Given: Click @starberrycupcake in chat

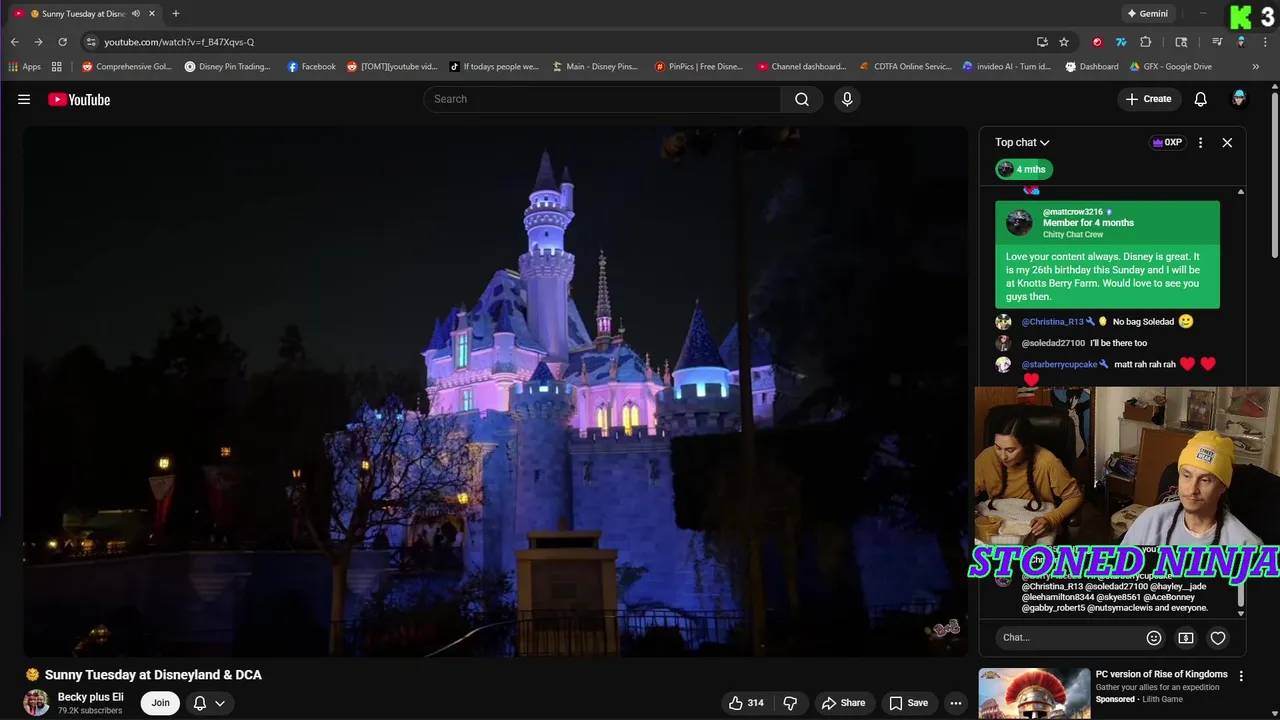Looking at the screenshot, I should tap(1059, 365).
